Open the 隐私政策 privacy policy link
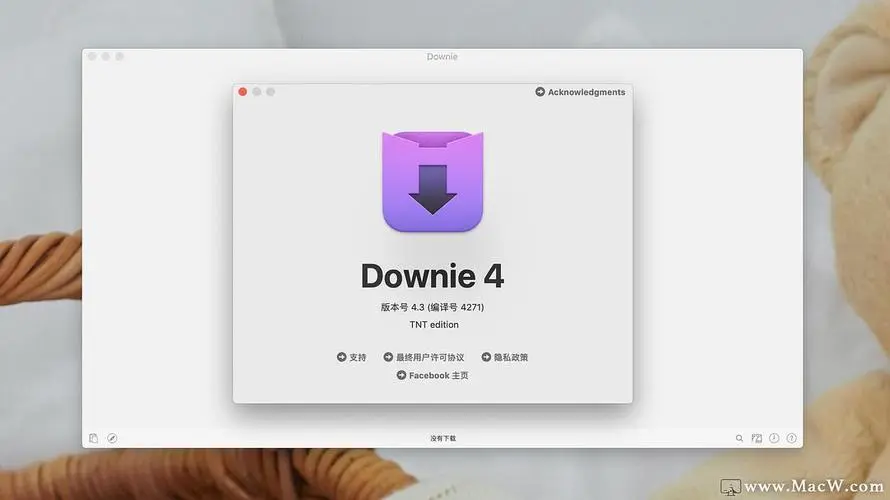This screenshot has height=500, width=890. (x=511, y=357)
